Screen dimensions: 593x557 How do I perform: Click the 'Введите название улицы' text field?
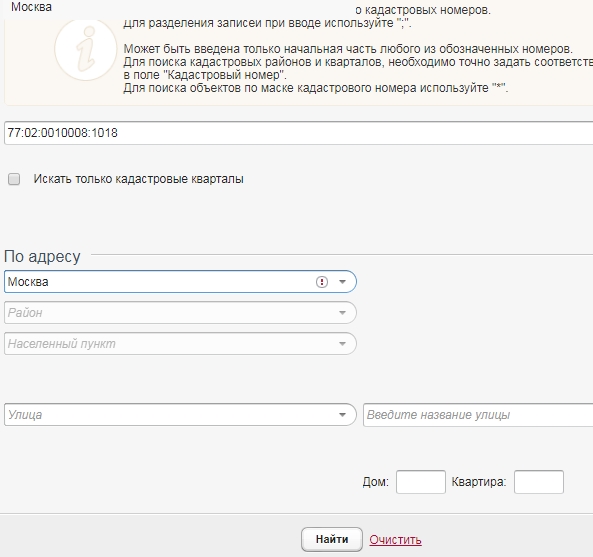[478, 415]
